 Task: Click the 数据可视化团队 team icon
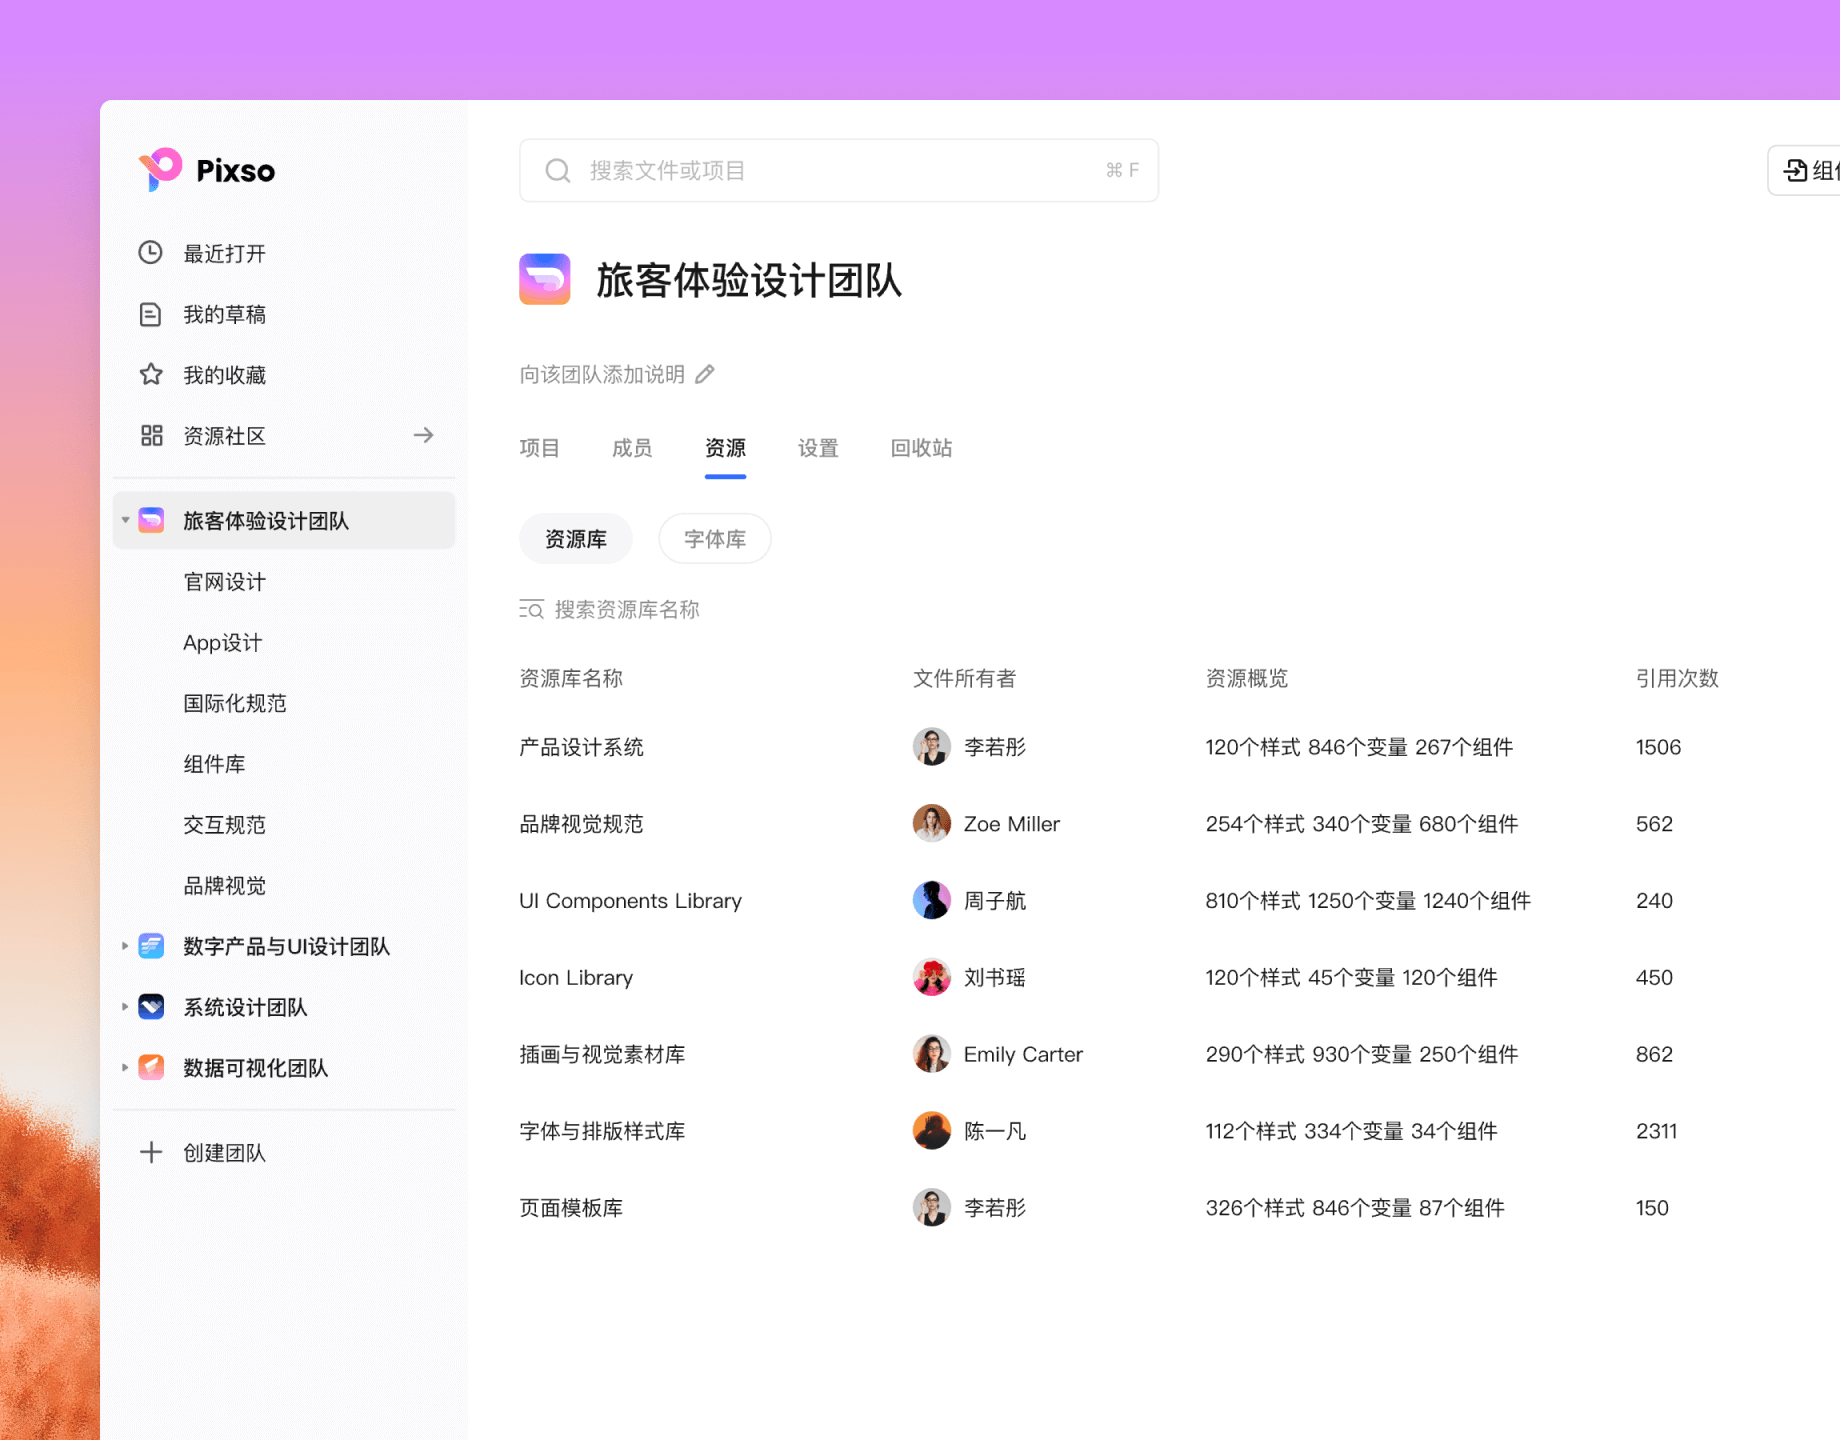click(151, 1068)
